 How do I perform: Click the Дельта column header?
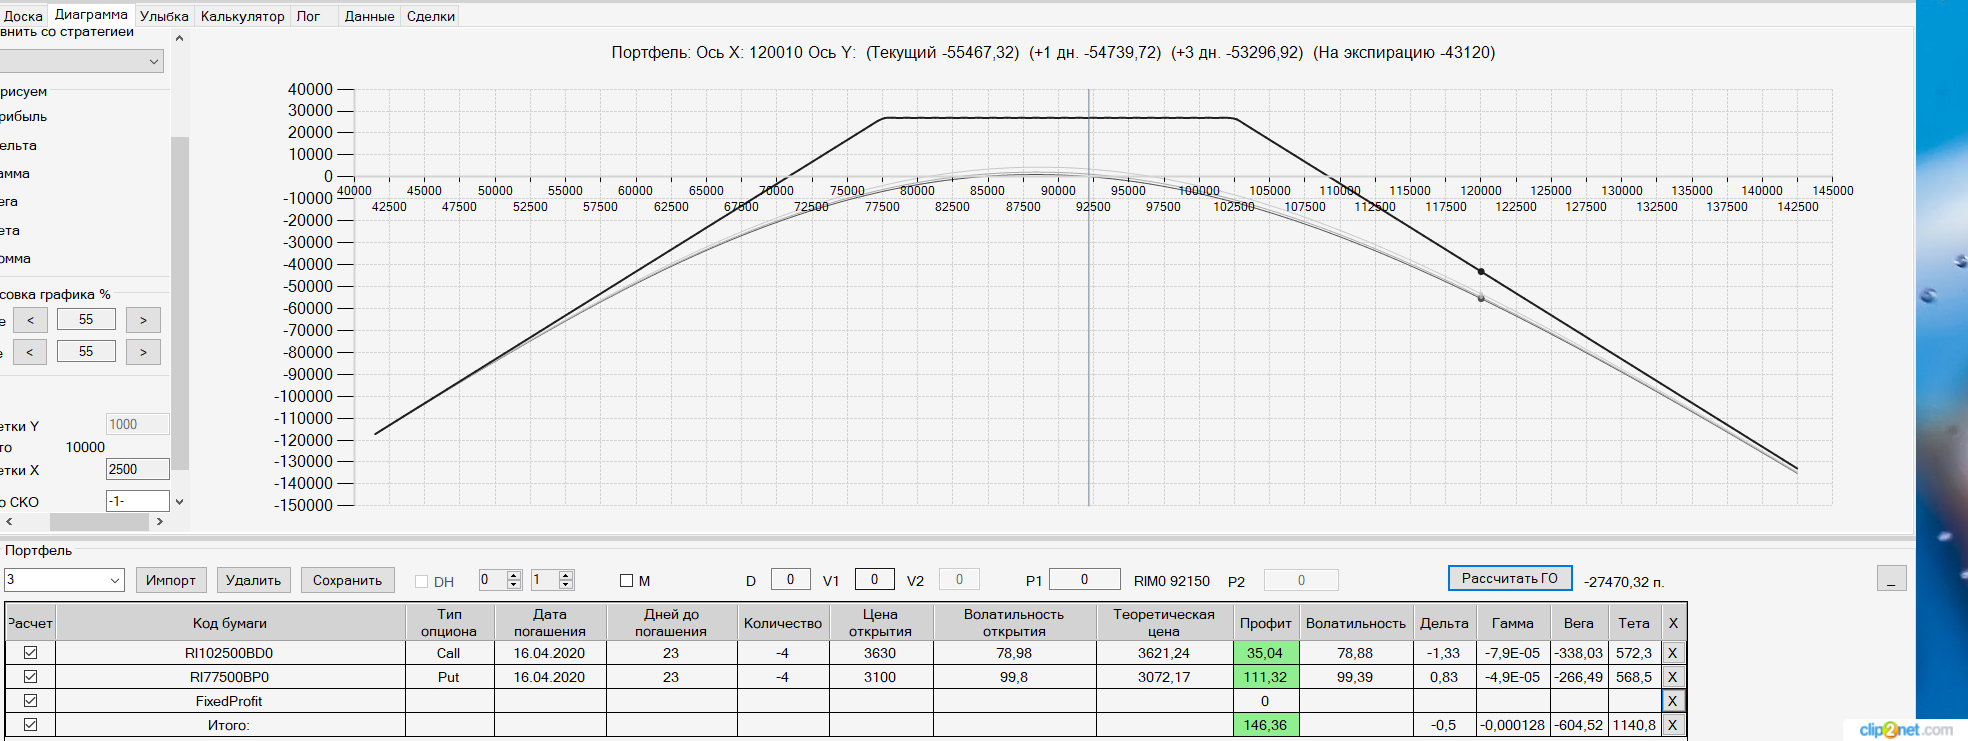[x=1444, y=623]
